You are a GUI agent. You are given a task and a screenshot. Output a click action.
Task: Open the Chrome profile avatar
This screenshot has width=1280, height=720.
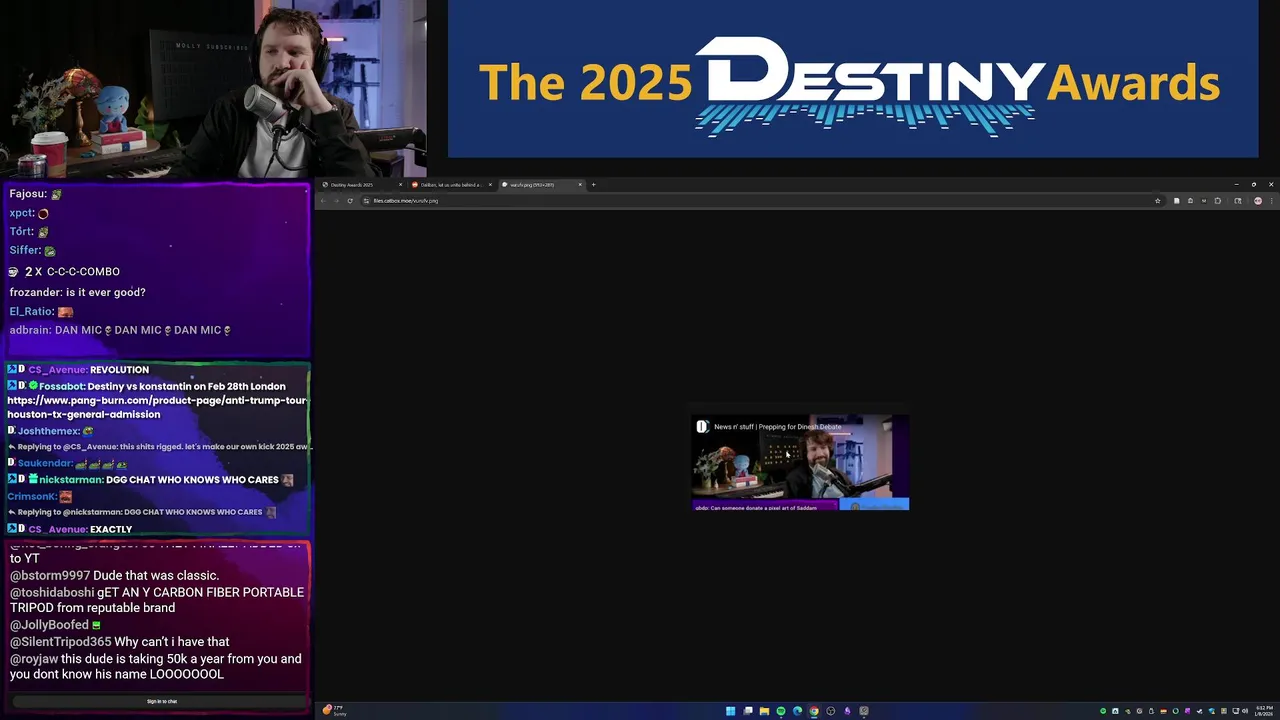pos(1258,201)
